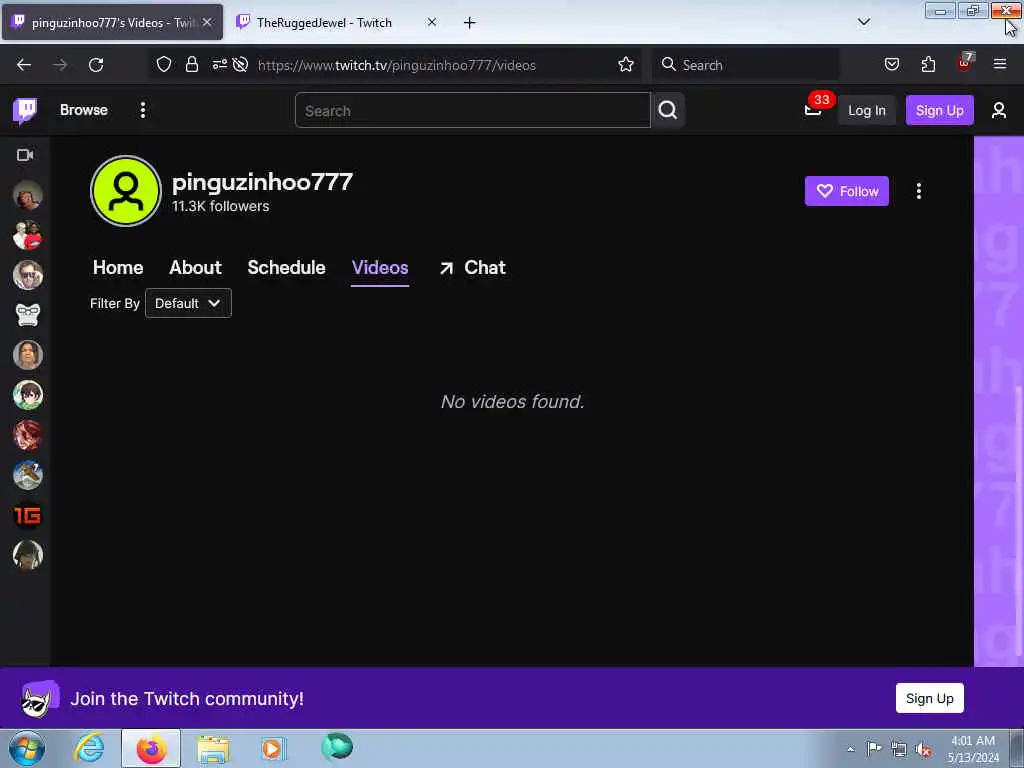Open the 1G logo channel in sidebar
This screenshot has height=768, width=1024.
27,515
